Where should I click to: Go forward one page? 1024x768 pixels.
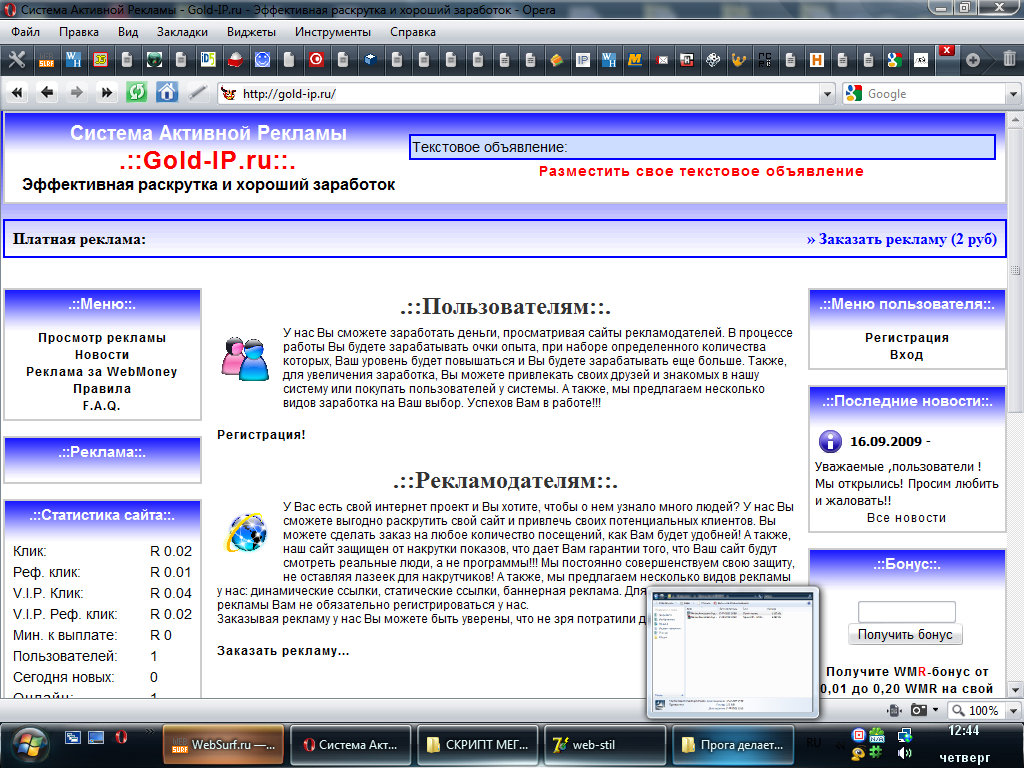coord(76,93)
